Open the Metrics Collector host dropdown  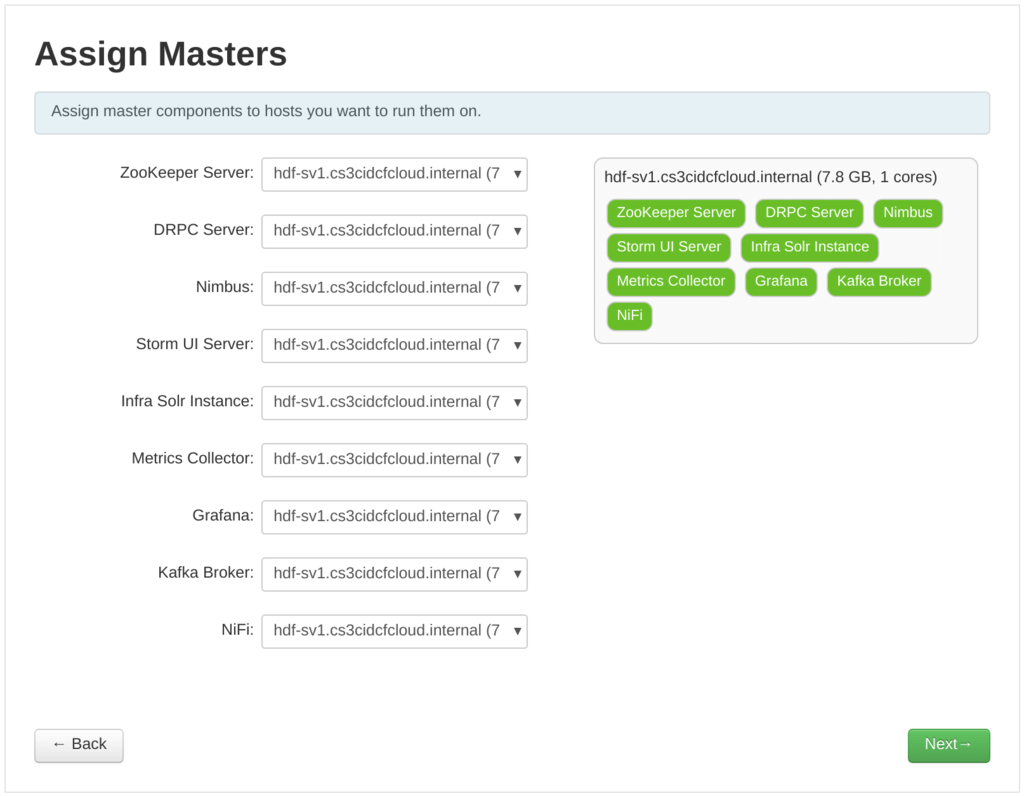(x=394, y=460)
